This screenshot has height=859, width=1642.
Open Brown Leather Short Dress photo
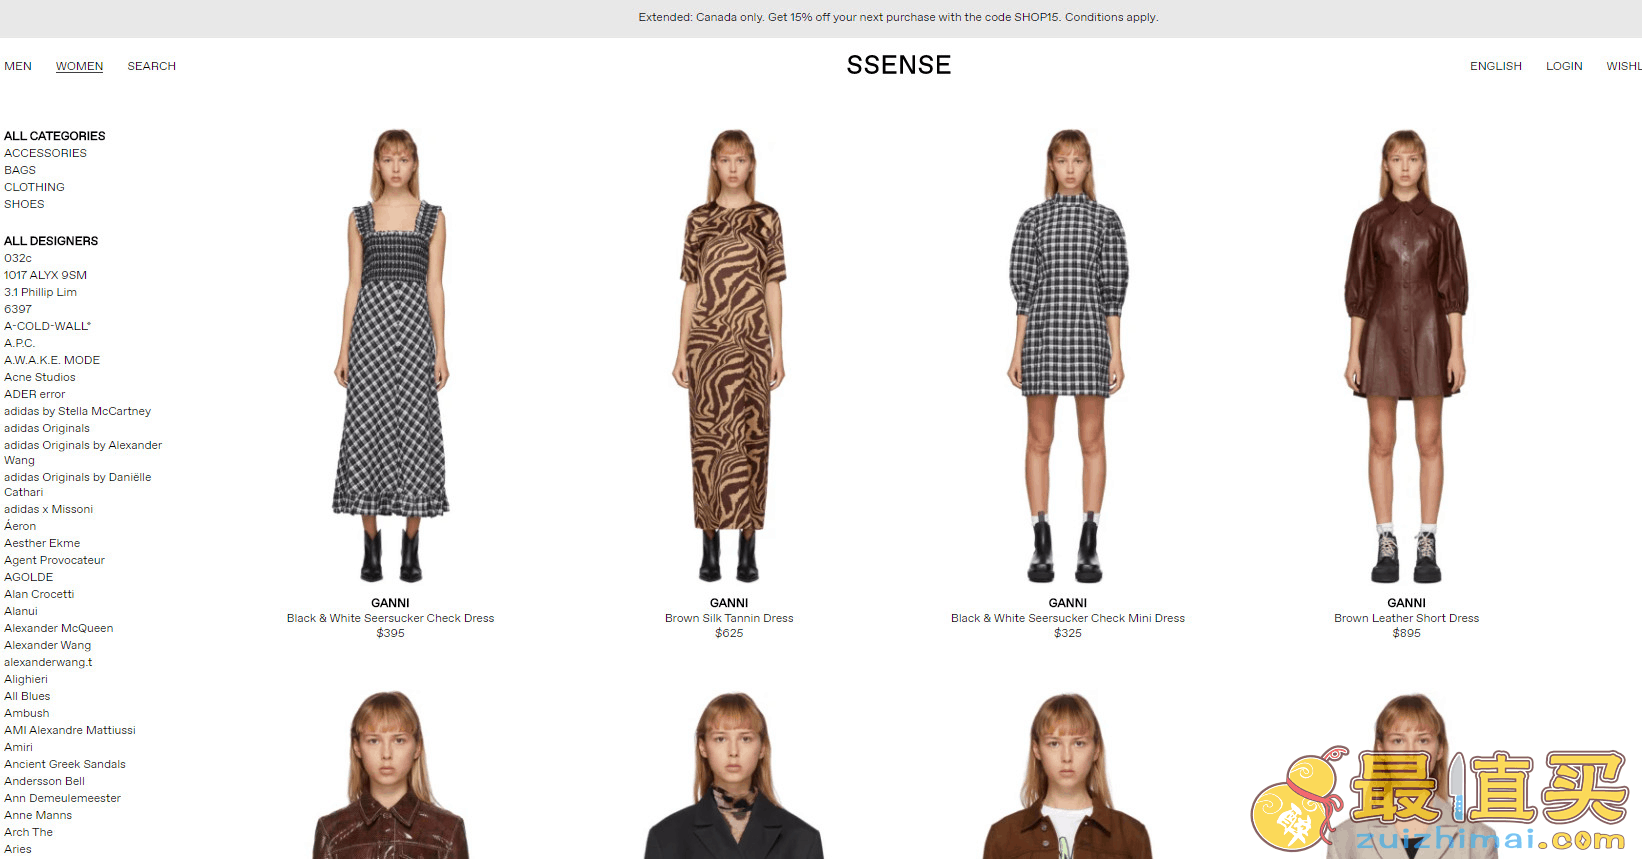(1406, 356)
